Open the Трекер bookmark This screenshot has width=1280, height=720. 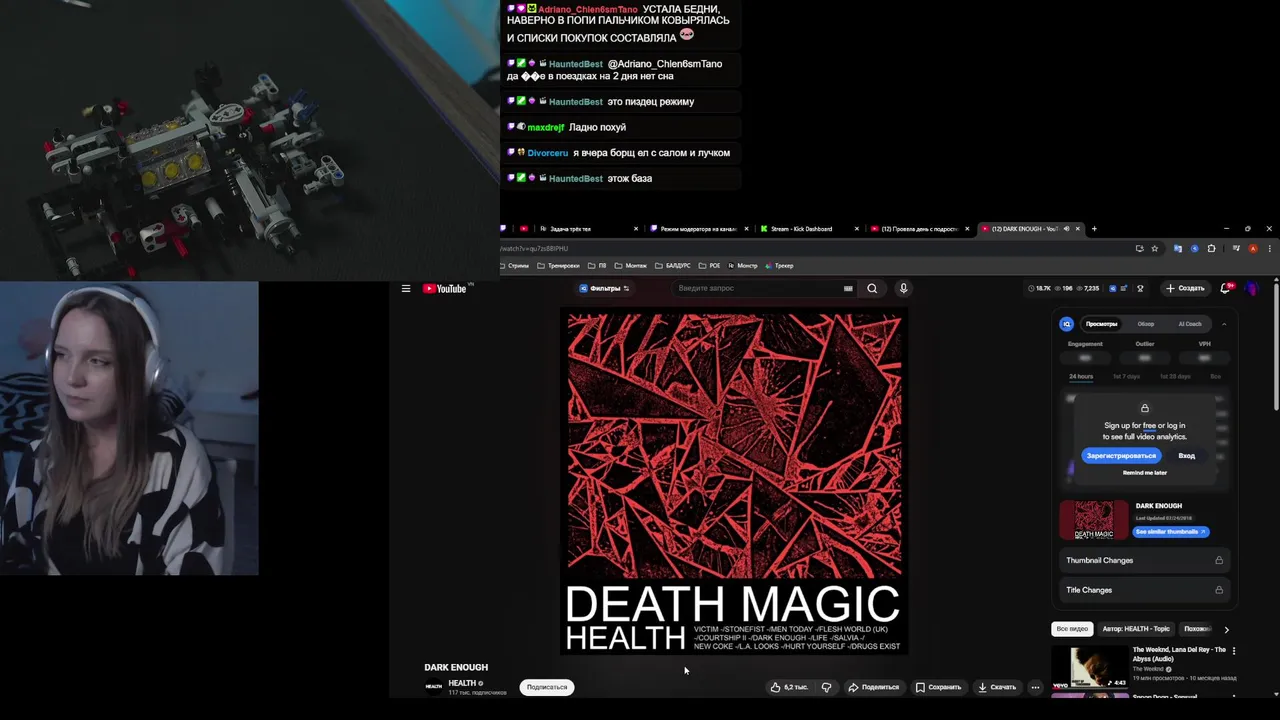(779, 266)
